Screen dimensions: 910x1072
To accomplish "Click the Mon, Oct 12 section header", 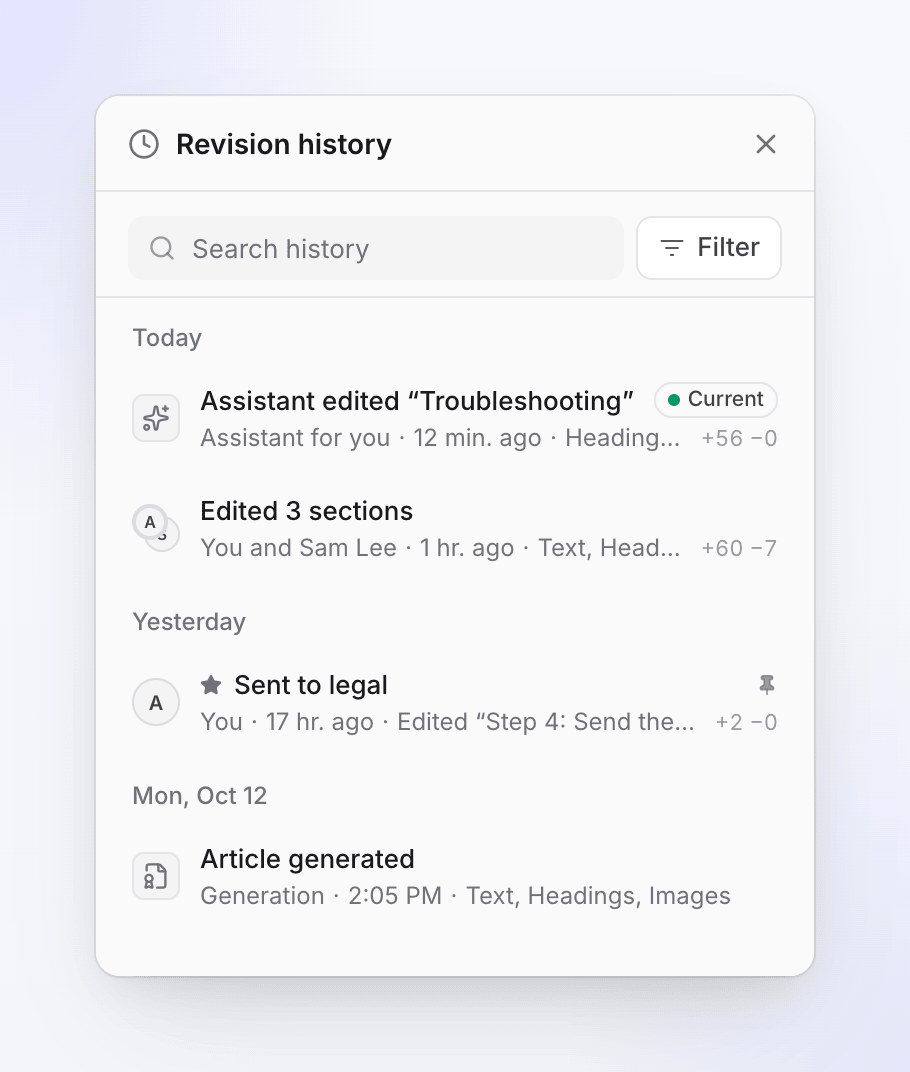I will [x=200, y=796].
